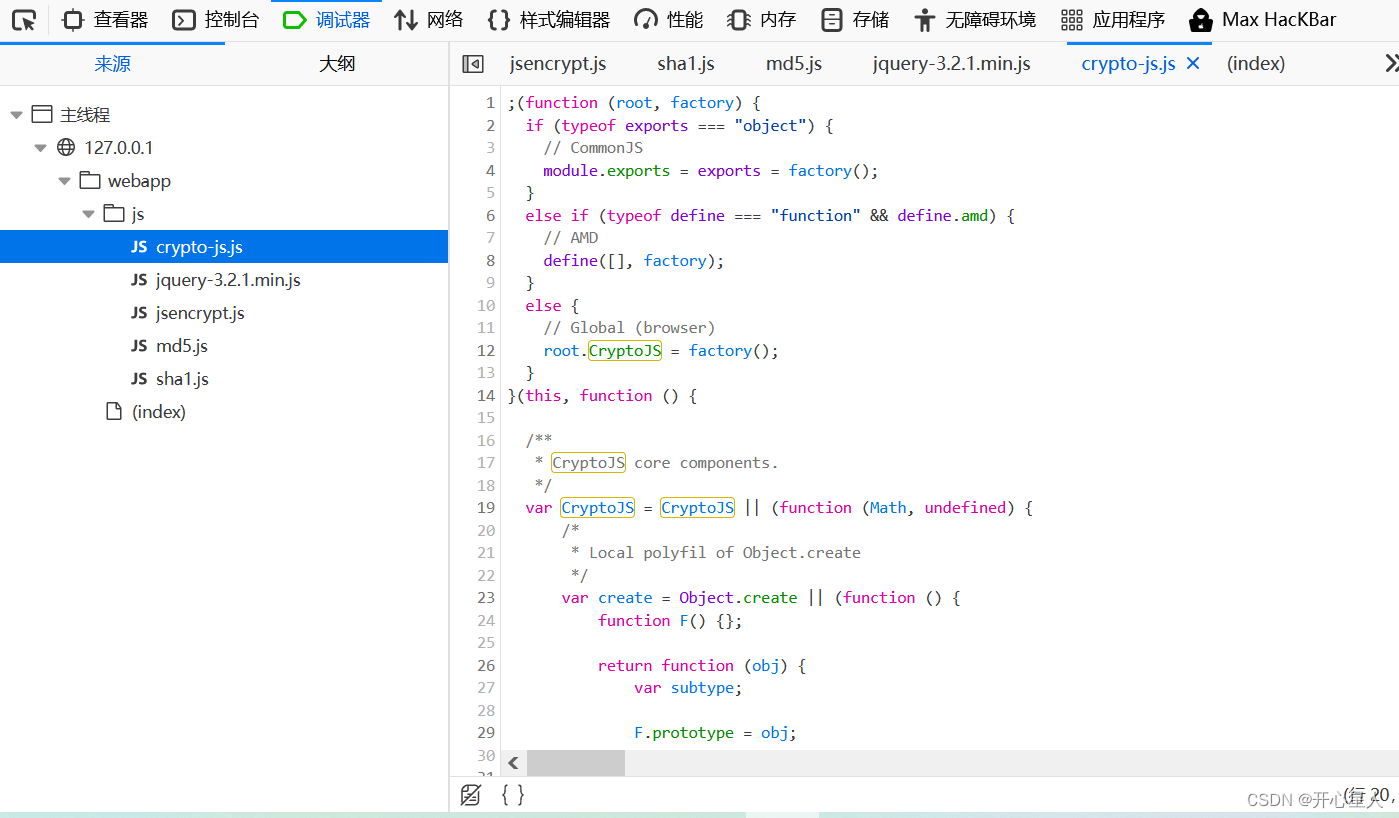The width and height of the screenshot is (1399, 818).
Task: Switch to jquery-3.2.1.min.js editor tab
Action: [951, 64]
